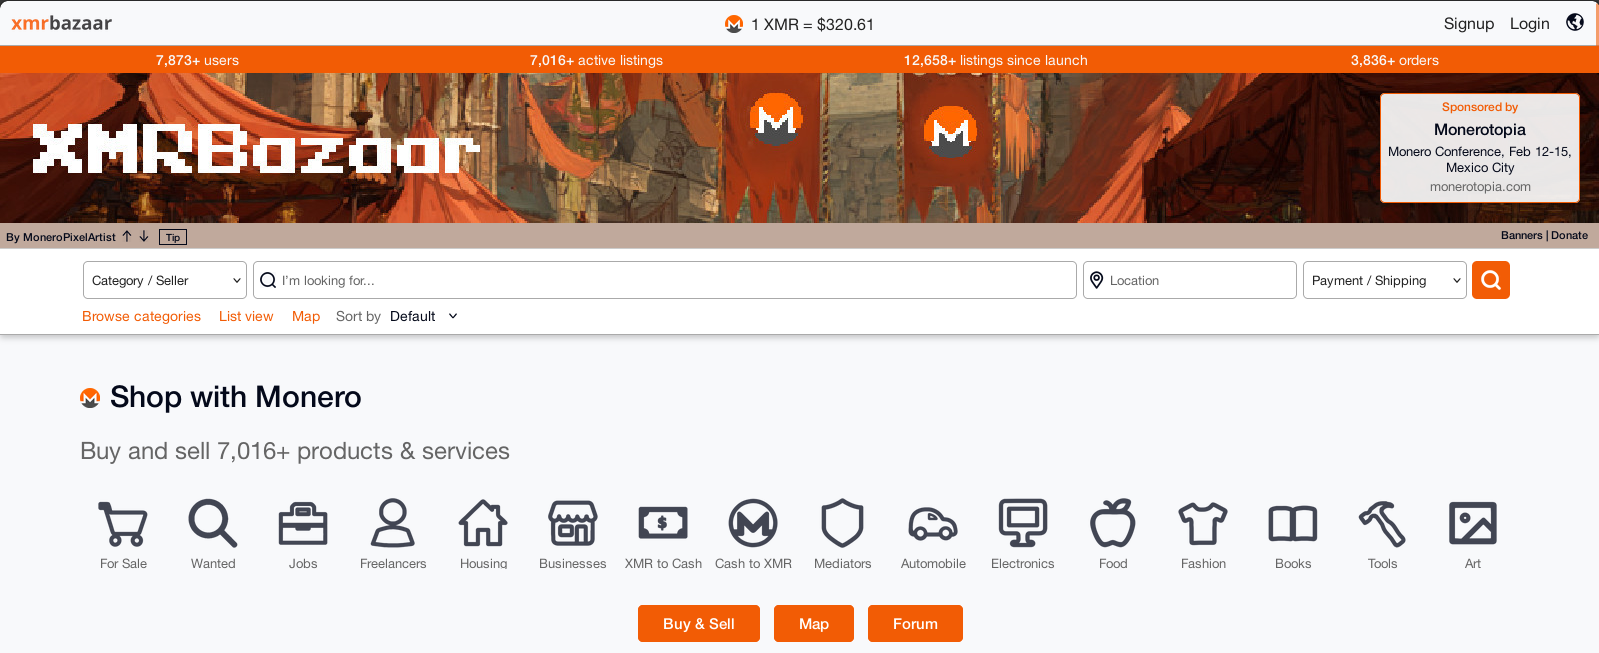Open the Signup link
The height and width of the screenshot is (653, 1599).
pos(1468,24)
